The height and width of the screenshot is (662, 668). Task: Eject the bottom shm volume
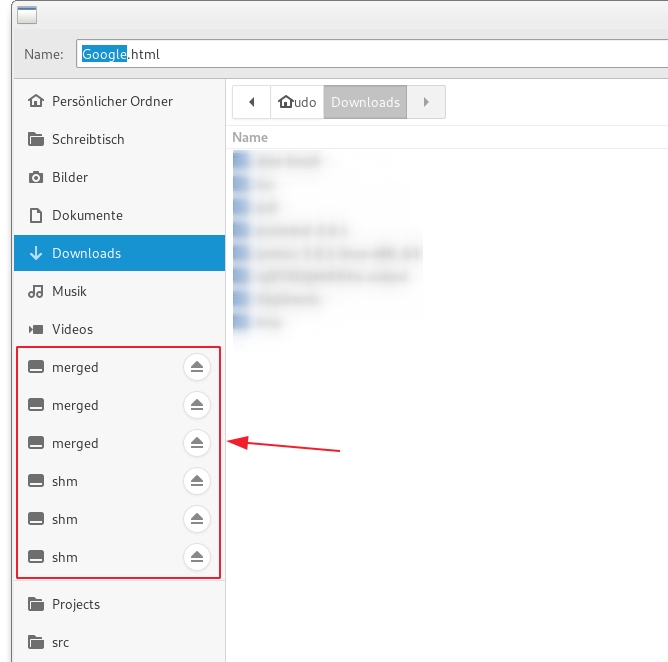click(x=197, y=557)
